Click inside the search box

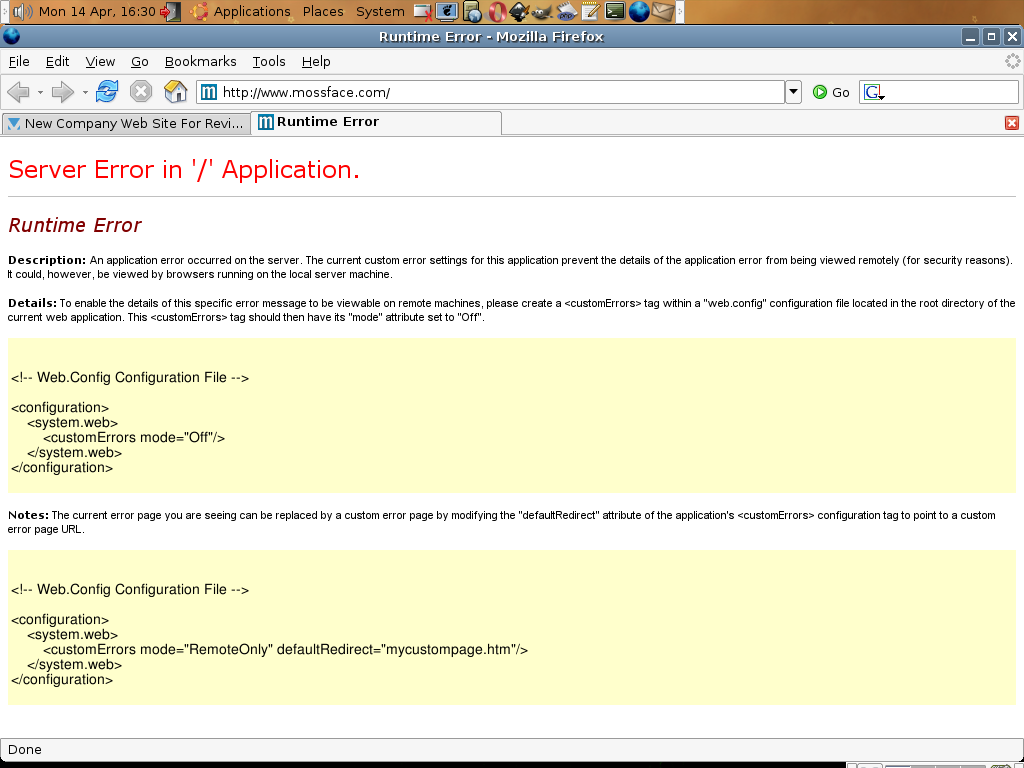952,92
